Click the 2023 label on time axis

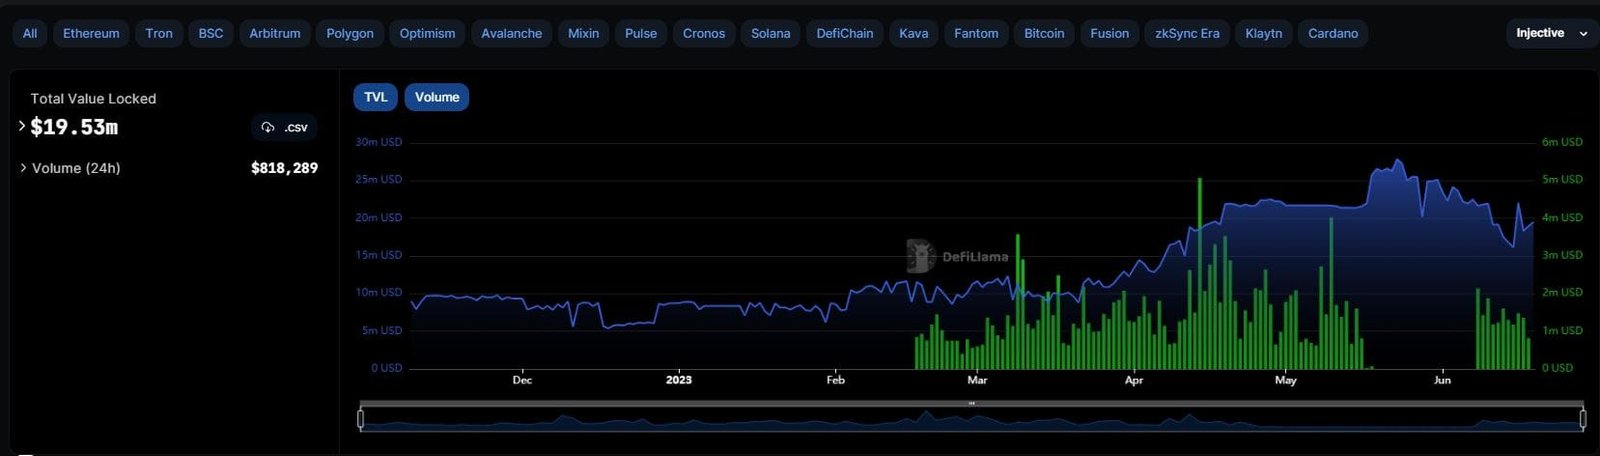point(679,380)
